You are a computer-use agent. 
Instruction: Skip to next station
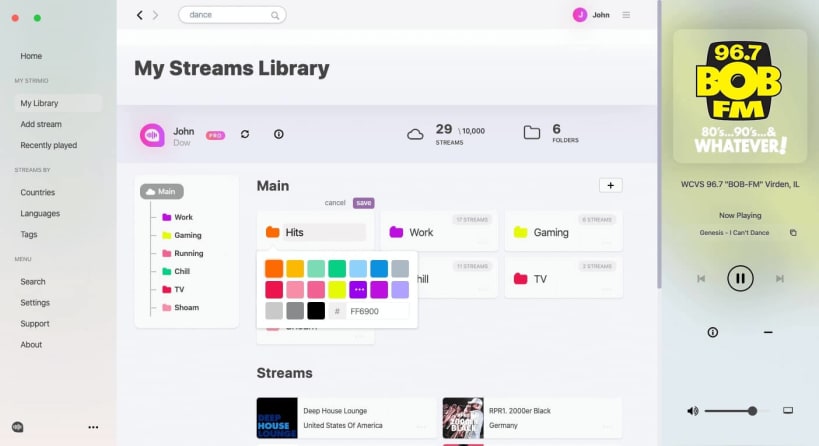tap(779, 279)
